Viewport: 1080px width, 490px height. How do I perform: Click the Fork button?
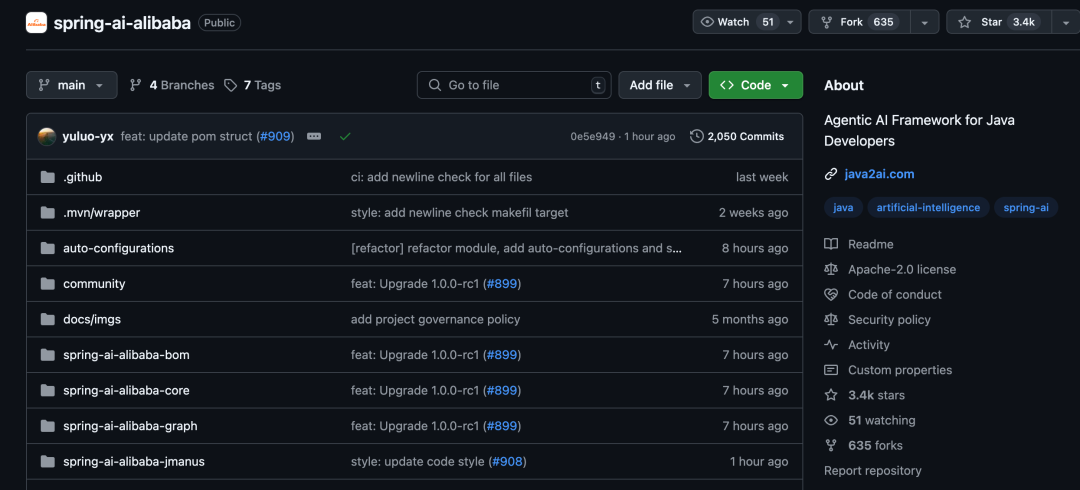[860, 22]
